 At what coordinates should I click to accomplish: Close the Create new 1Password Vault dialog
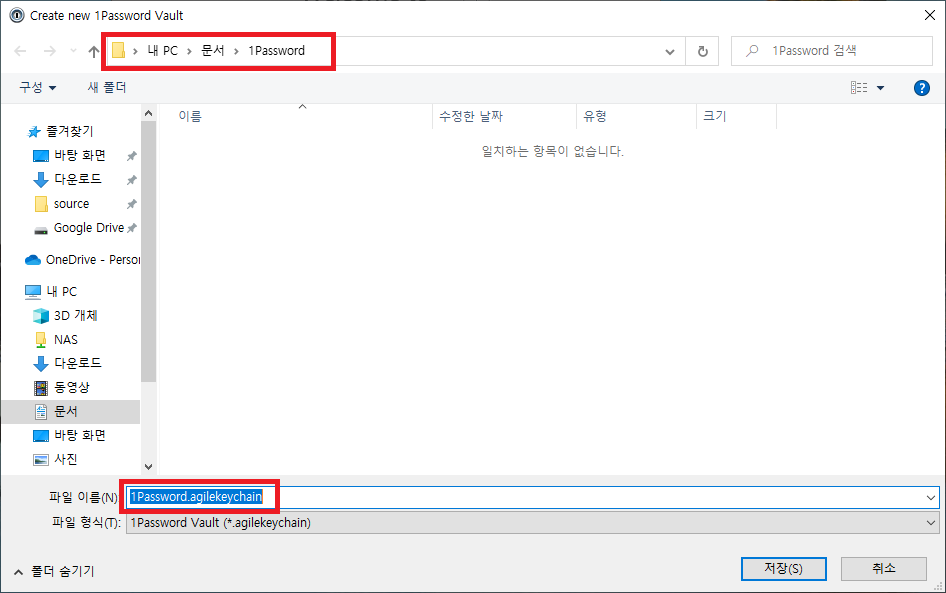(930, 15)
